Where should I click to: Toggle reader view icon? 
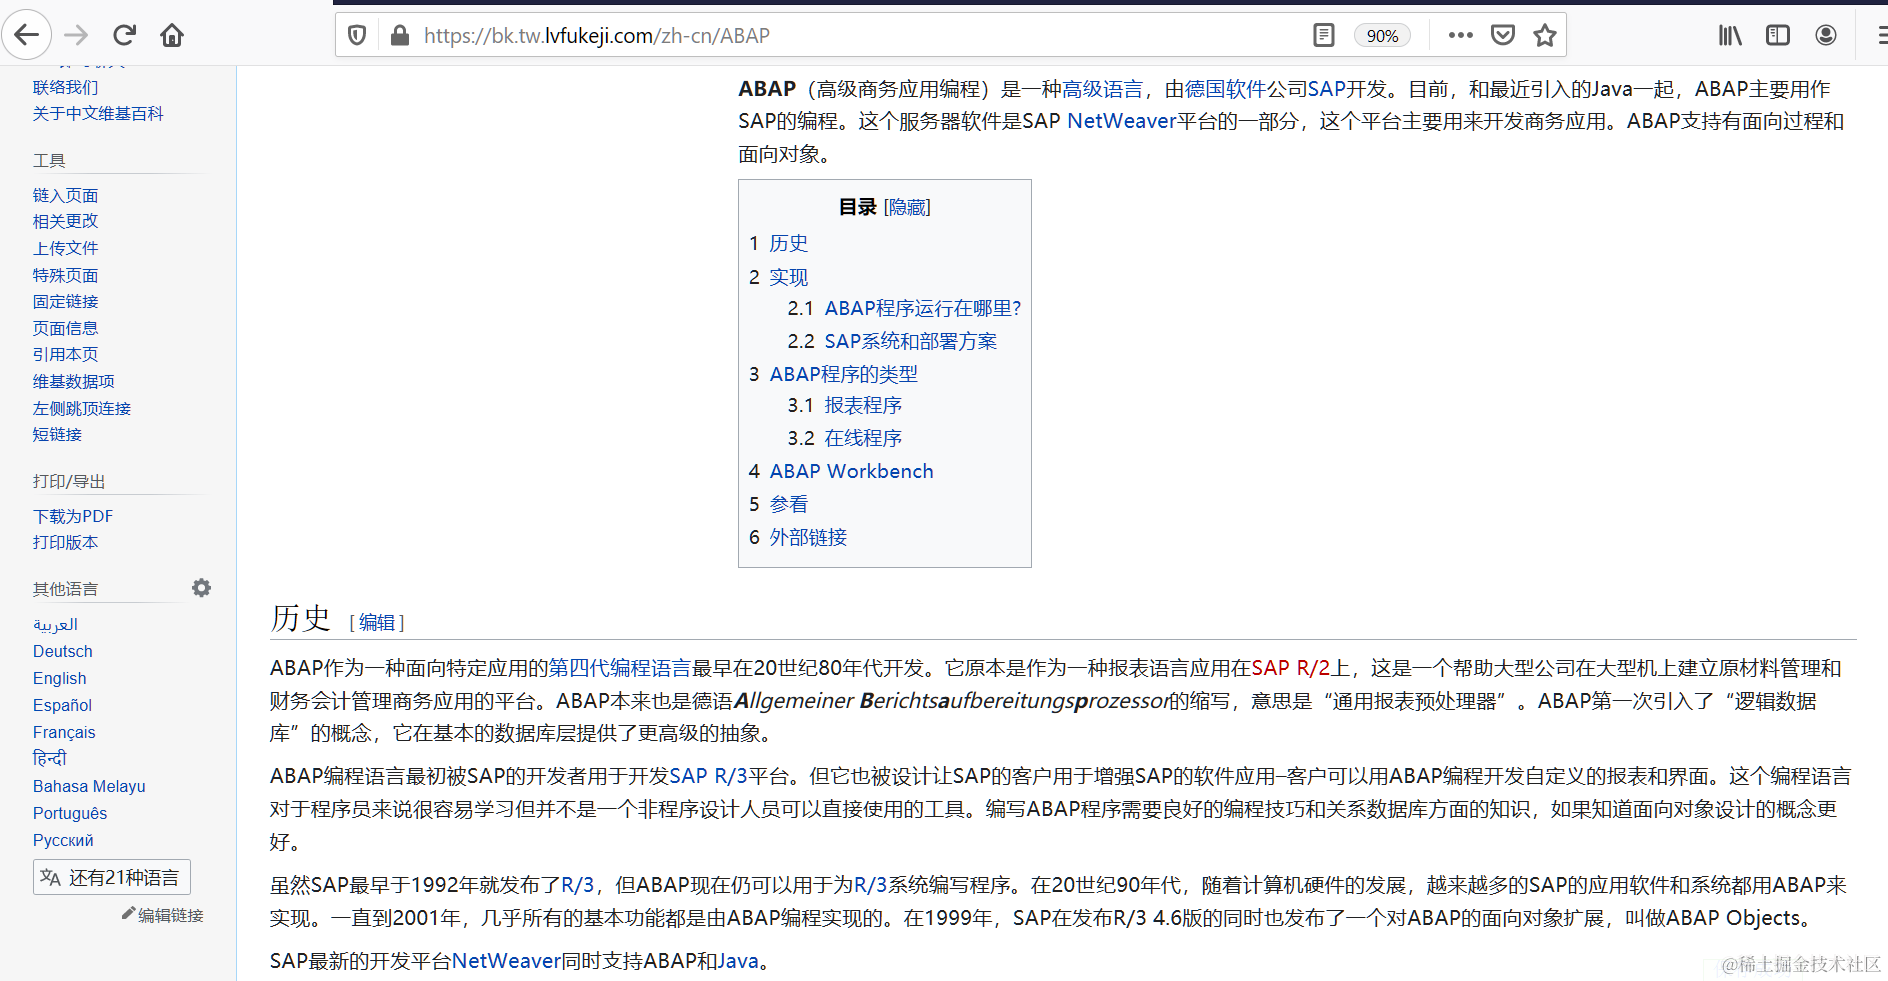[1324, 36]
